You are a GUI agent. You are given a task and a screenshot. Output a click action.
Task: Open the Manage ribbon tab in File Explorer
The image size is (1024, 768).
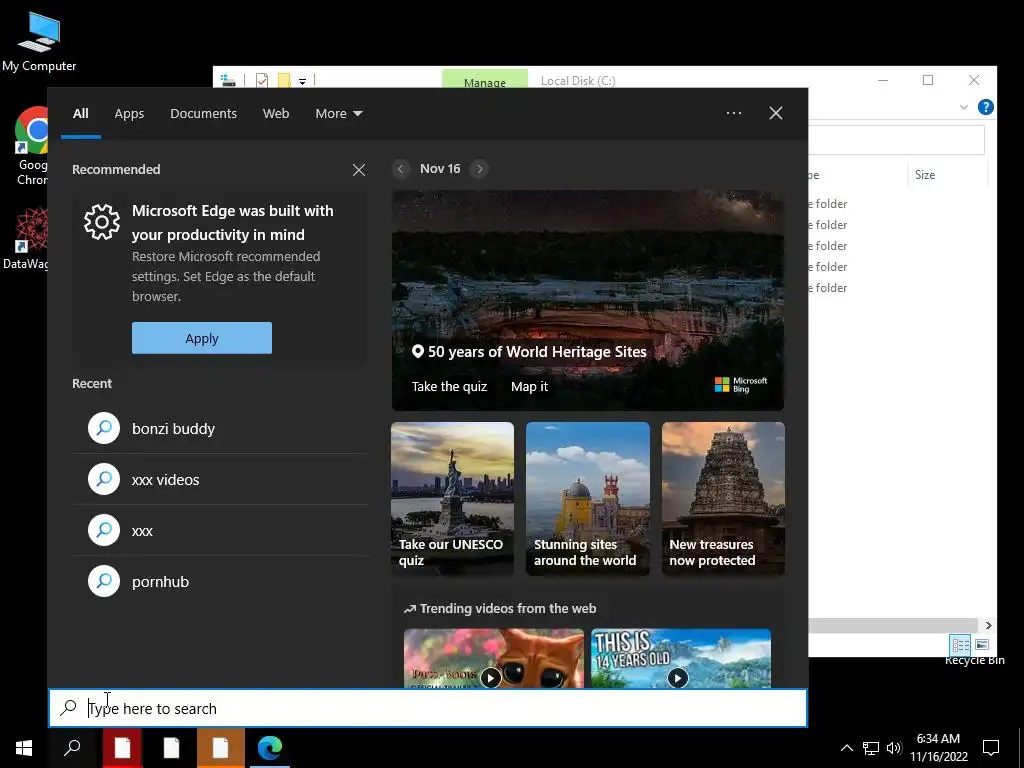(485, 80)
